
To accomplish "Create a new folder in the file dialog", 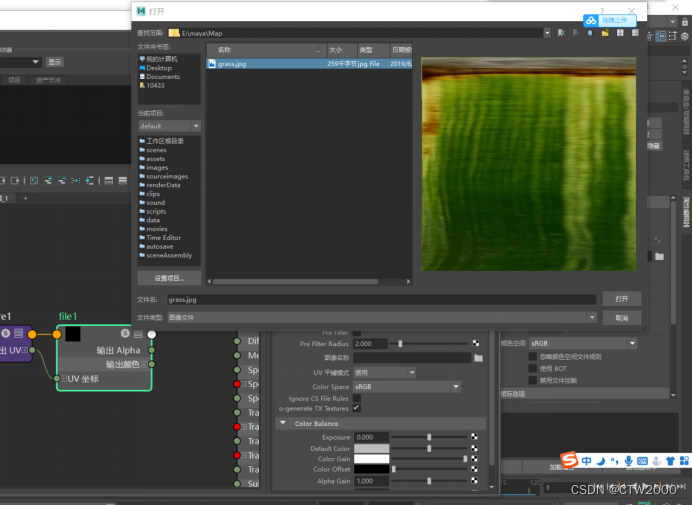I will [605, 33].
